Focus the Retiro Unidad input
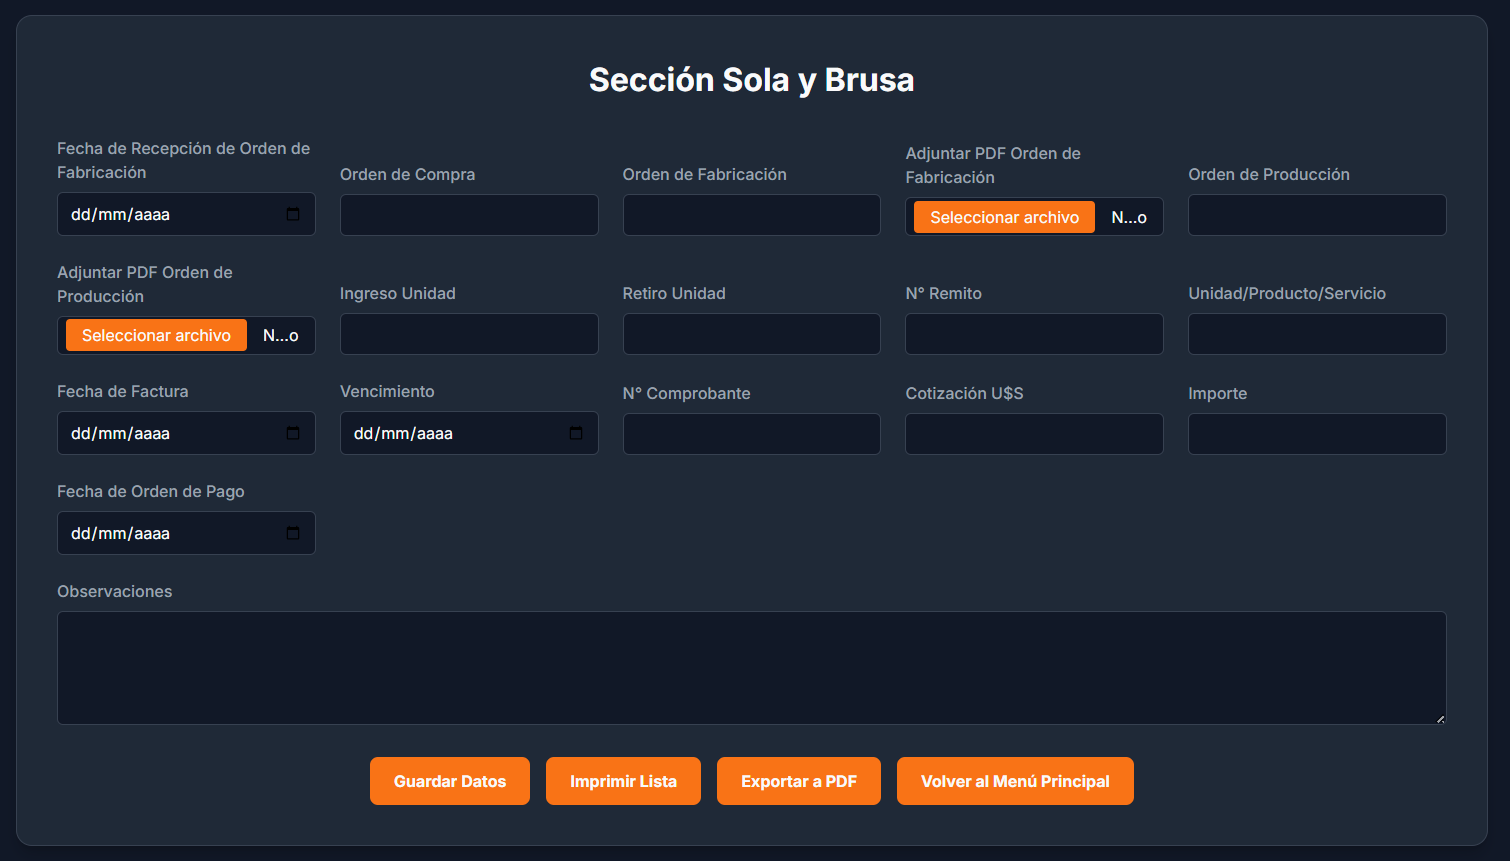The height and width of the screenshot is (861, 1510). coord(751,333)
